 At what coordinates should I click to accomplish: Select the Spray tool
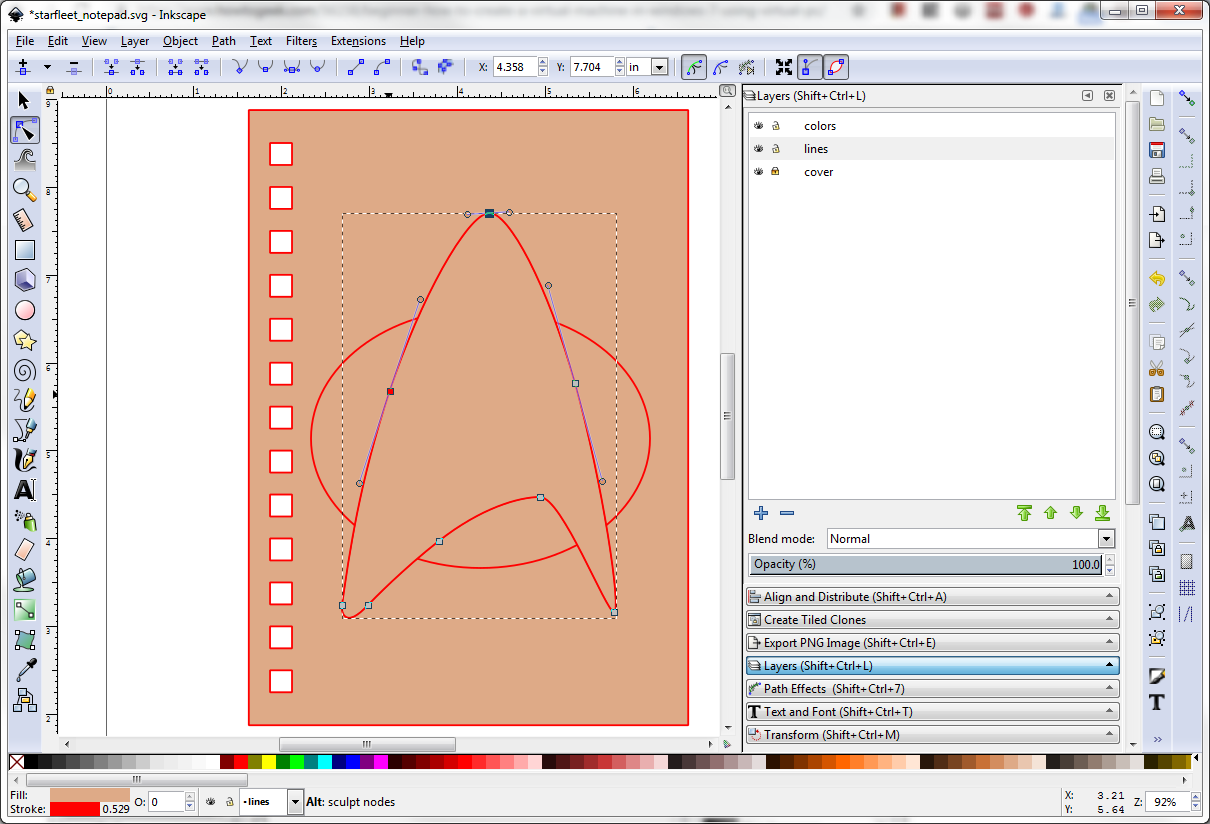[25, 520]
